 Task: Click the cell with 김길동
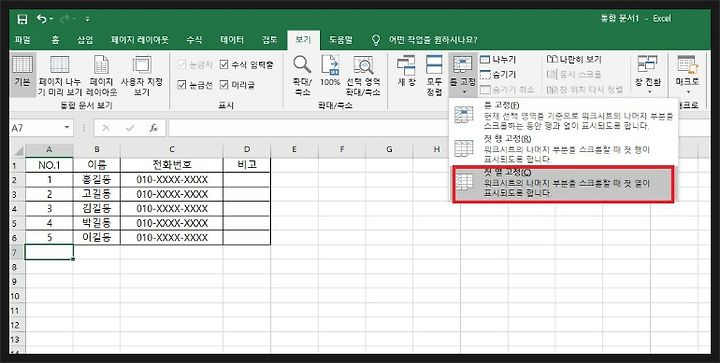click(x=97, y=208)
